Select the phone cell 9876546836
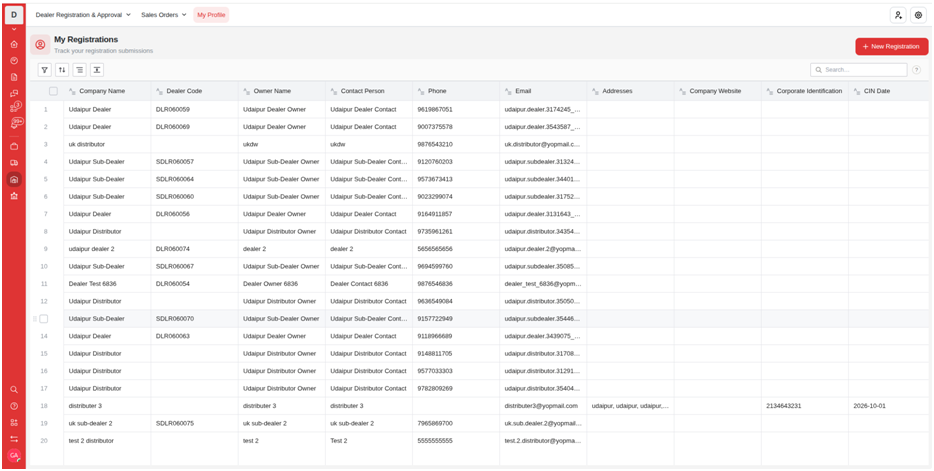The height and width of the screenshot is (471, 934). [456, 284]
